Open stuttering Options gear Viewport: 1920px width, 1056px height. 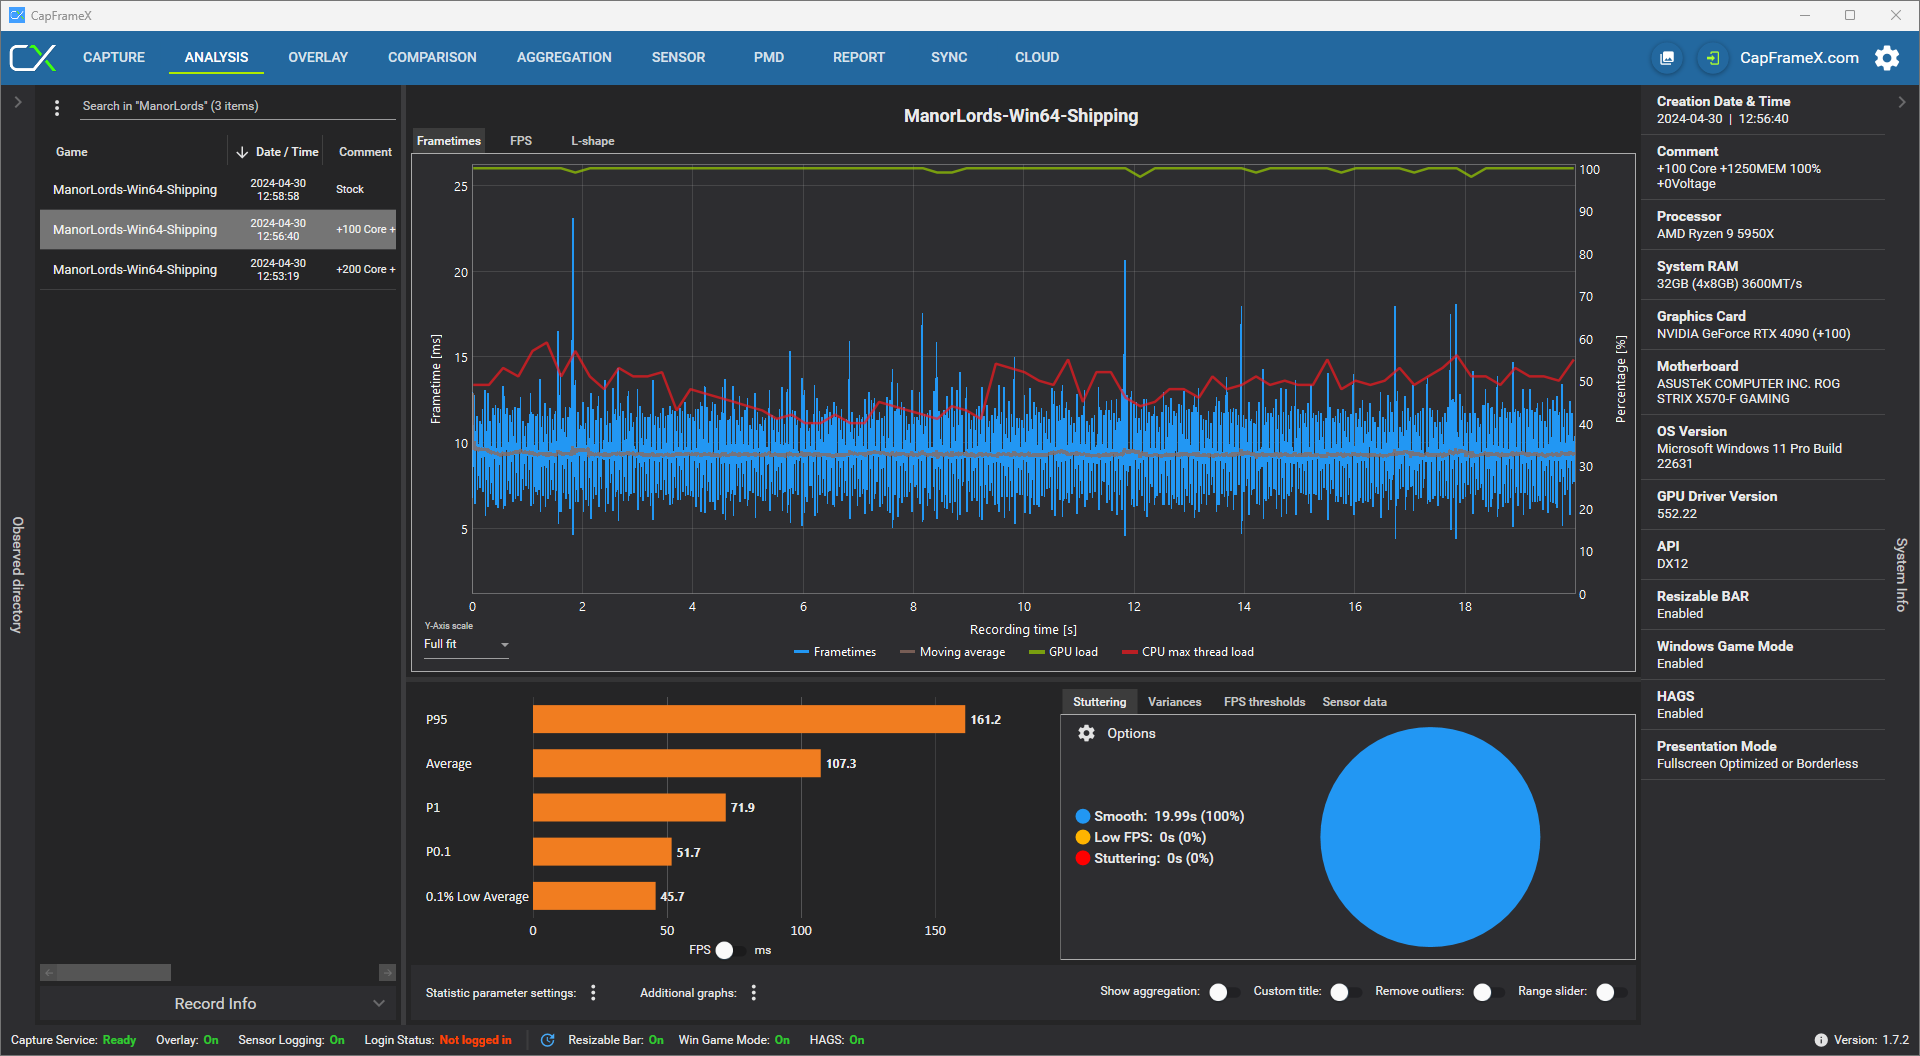(x=1086, y=733)
